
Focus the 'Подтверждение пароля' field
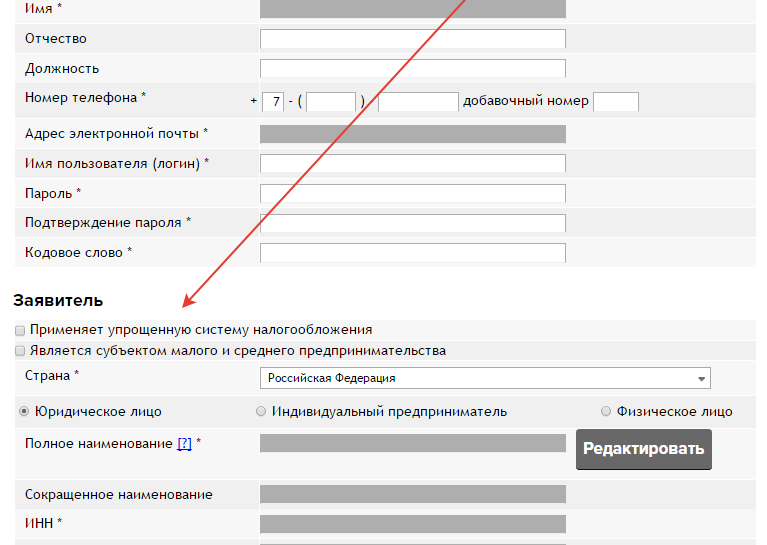[x=412, y=223]
